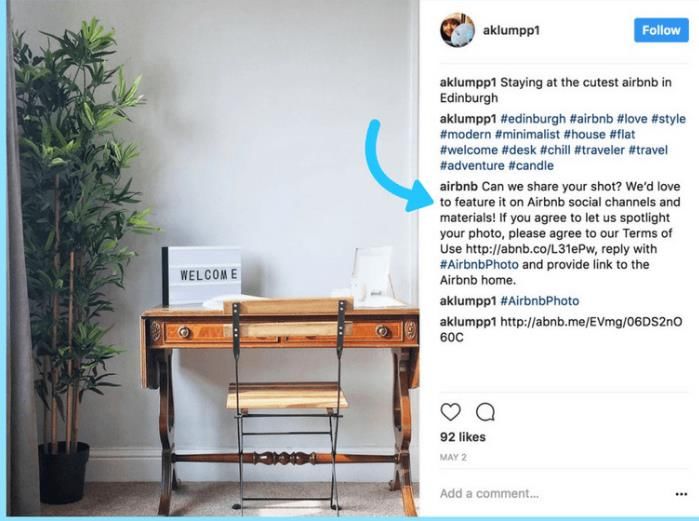View the 92 likes list
699x521 pixels.
[463, 437]
